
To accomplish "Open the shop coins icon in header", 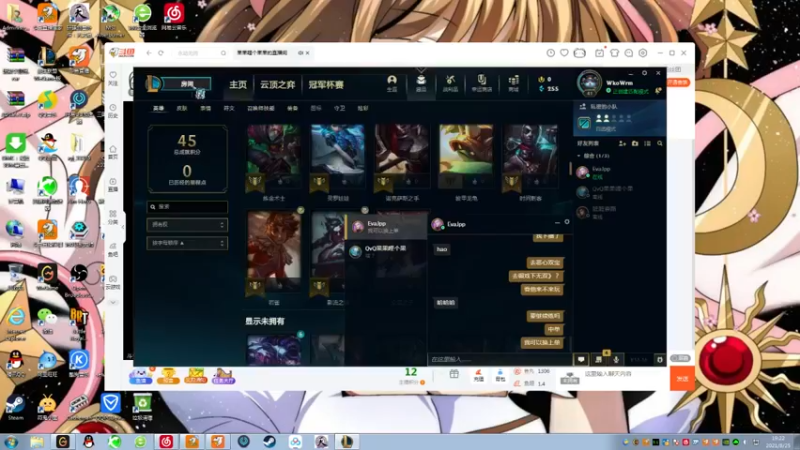I will point(513,83).
